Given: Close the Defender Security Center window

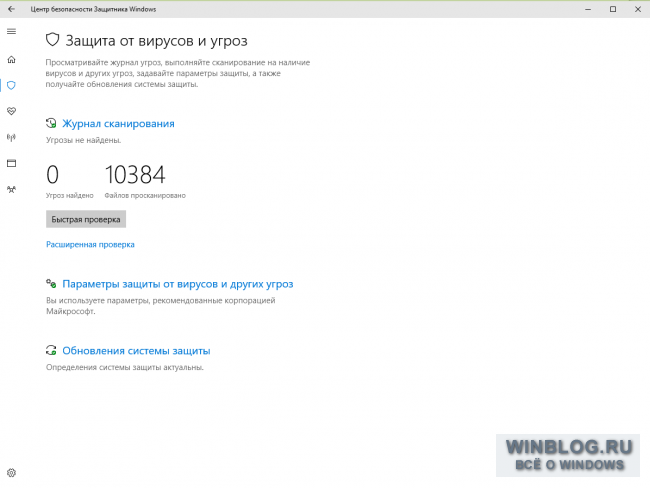Looking at the screenshot, I should [x=638, y=9].
